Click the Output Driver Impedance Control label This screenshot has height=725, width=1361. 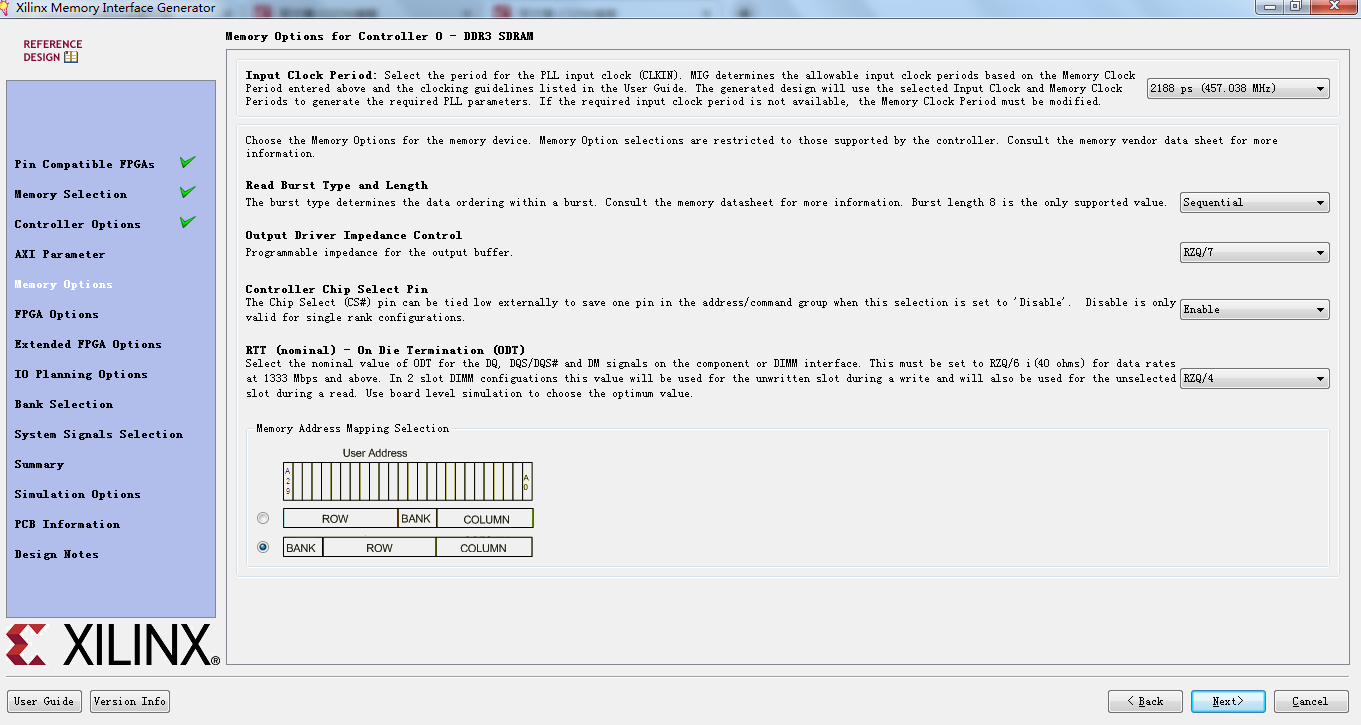click(354, 235)
